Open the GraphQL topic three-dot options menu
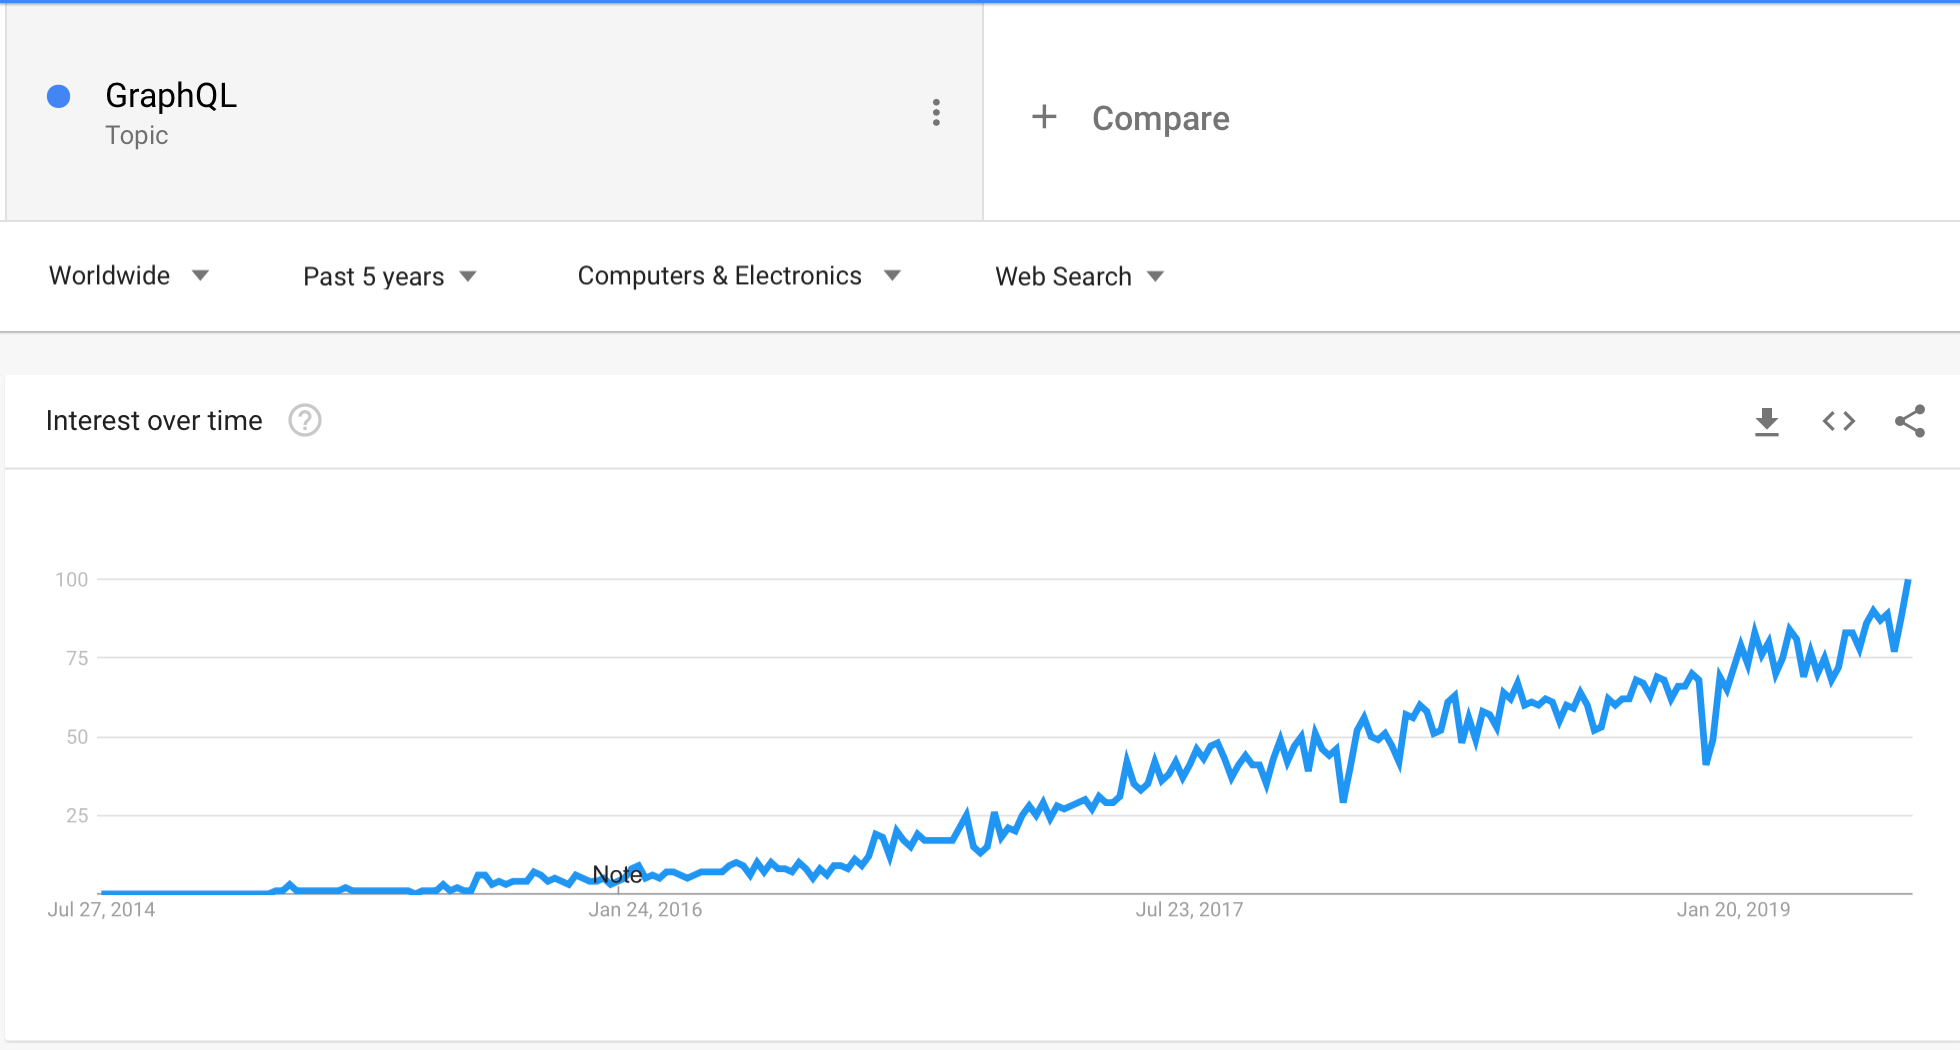The image size is (1960, 1050). coord(936,113)
